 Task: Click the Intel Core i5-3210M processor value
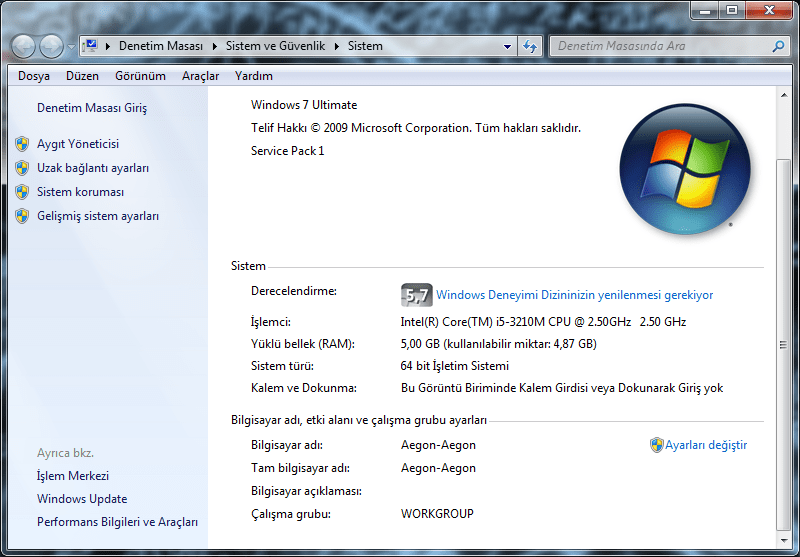tap(543, 322)
